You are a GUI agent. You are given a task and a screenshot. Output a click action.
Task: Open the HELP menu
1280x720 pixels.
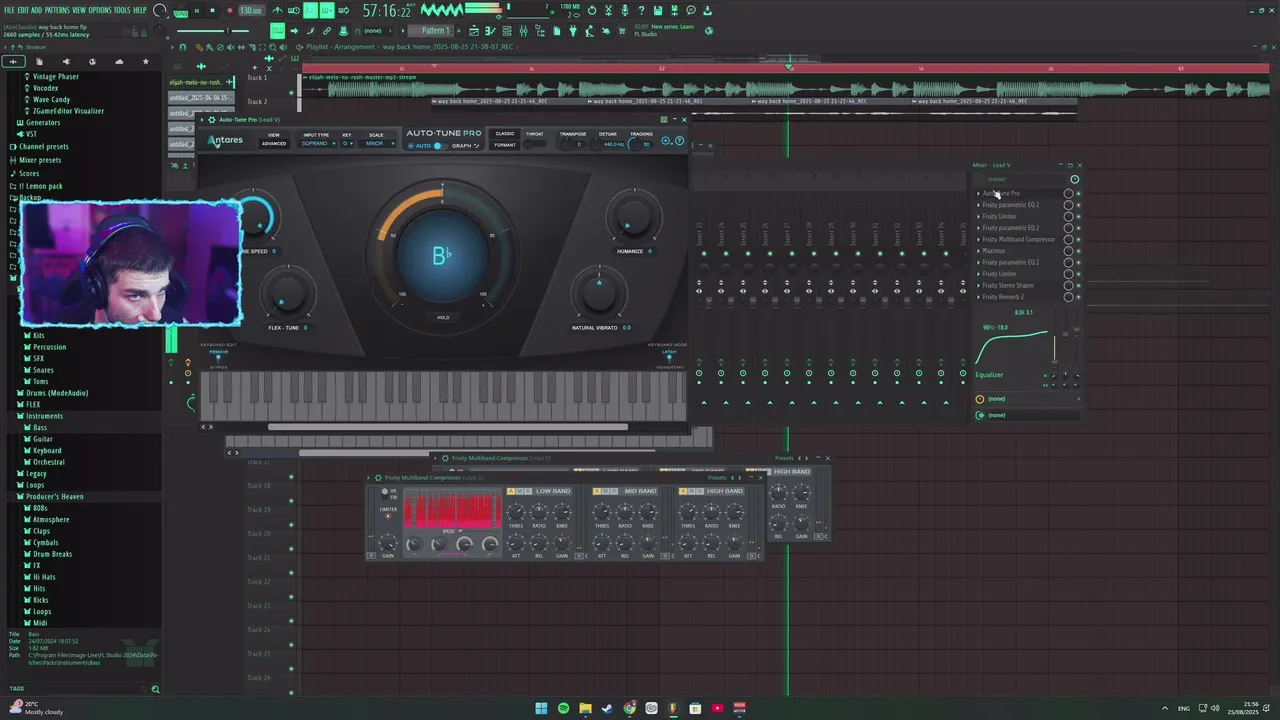(x=140, y=10)
